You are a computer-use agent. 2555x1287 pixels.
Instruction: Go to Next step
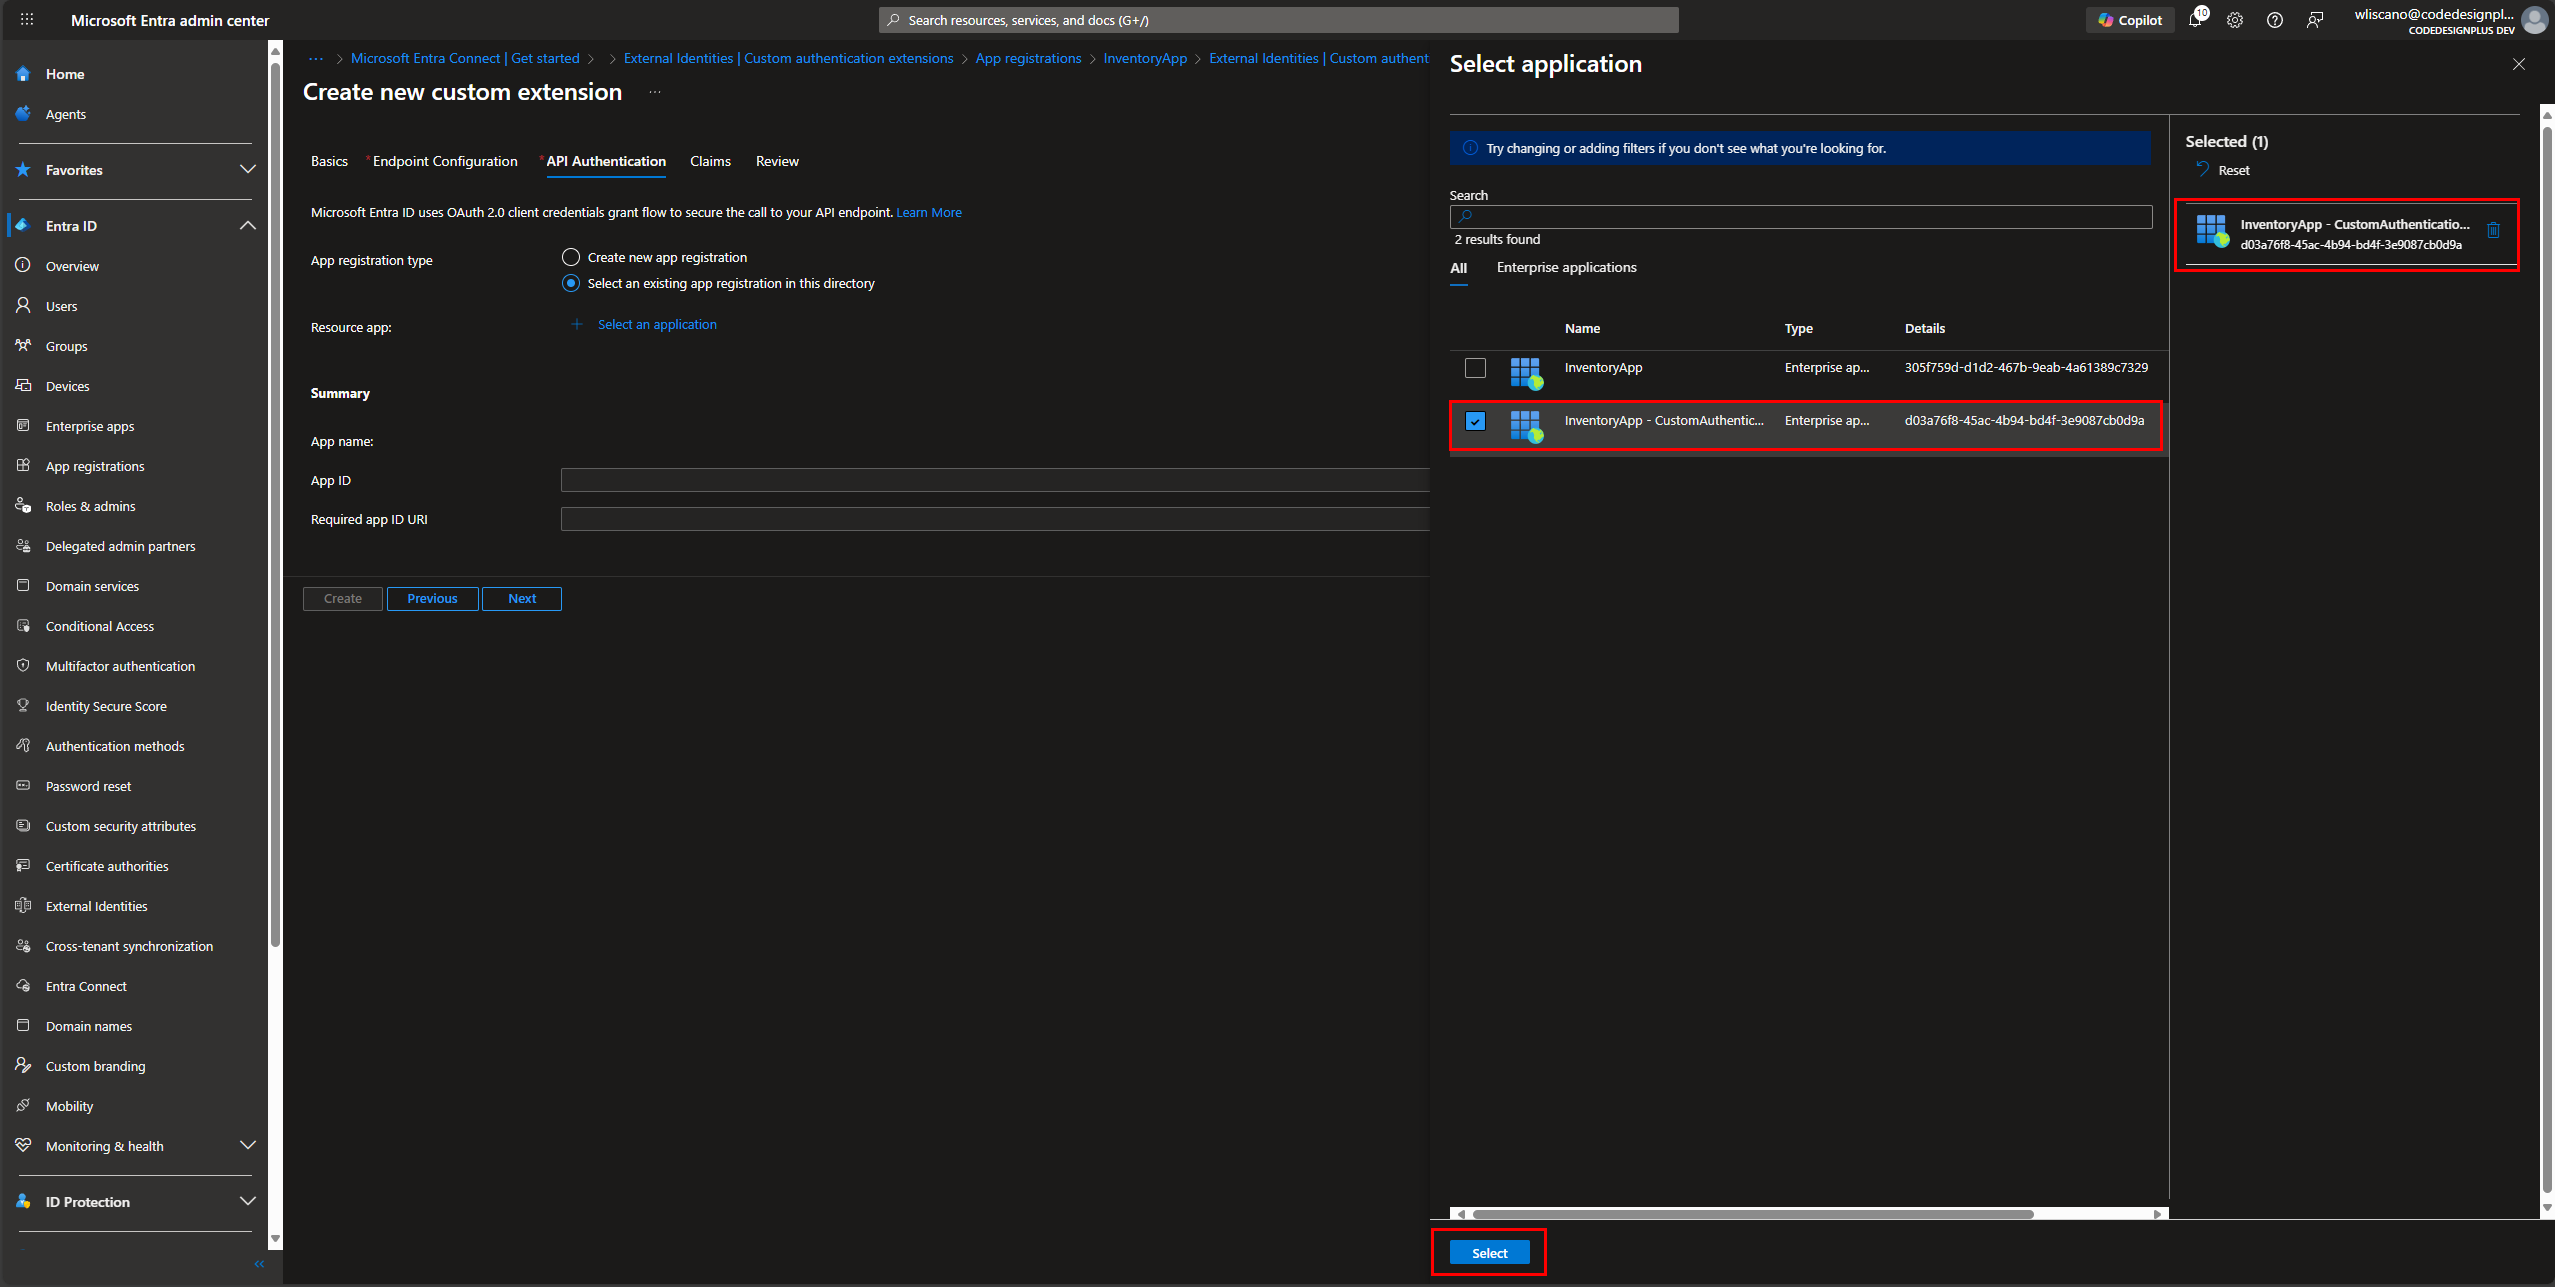click(522, 599)
